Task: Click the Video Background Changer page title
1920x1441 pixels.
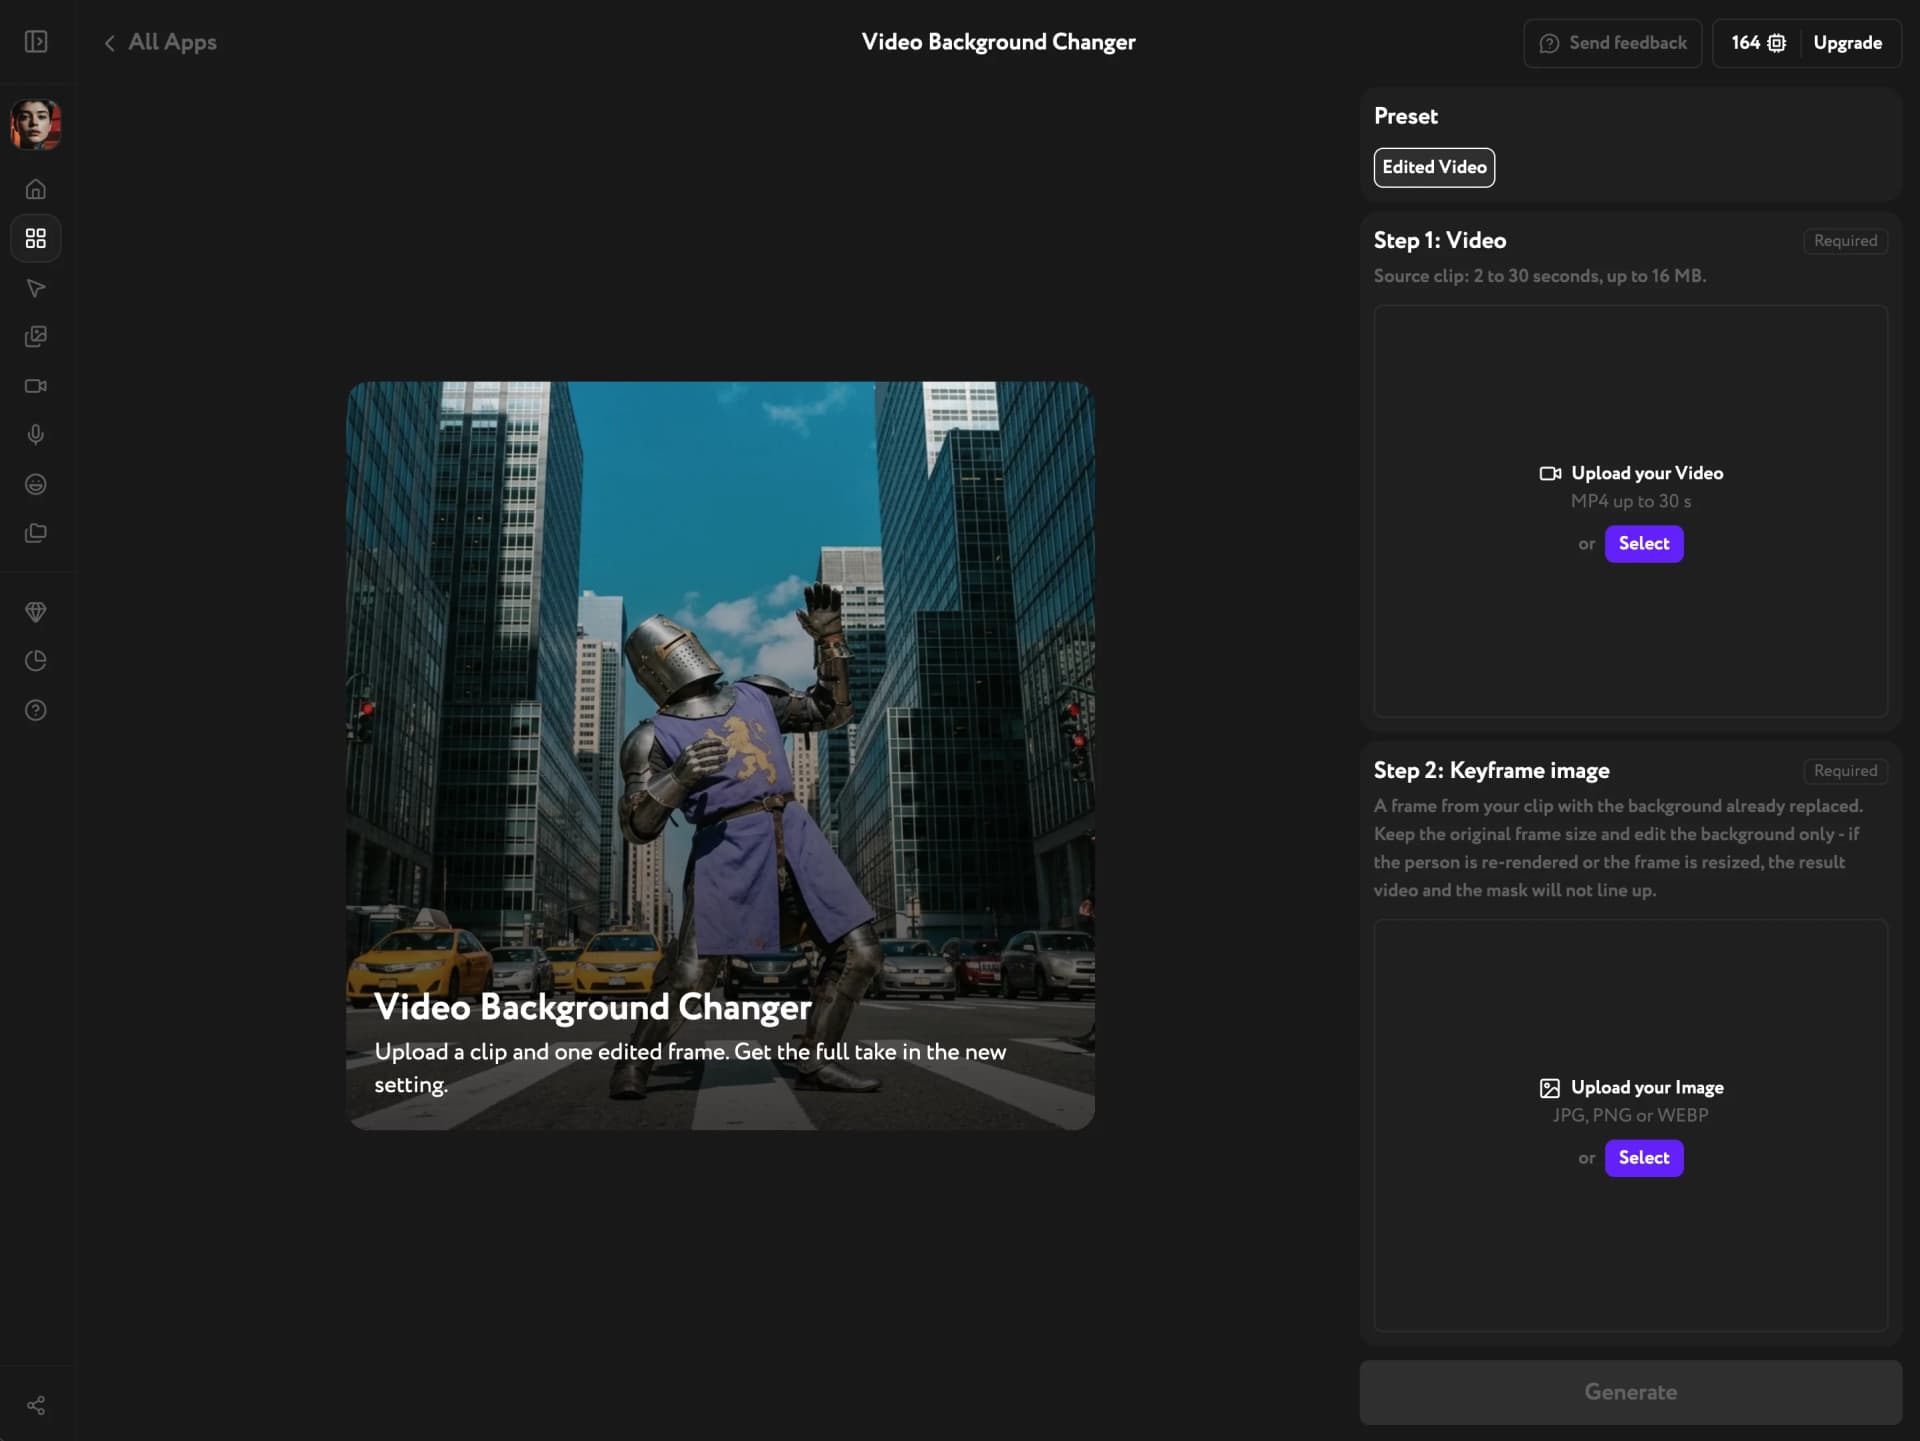Action: 998,42
